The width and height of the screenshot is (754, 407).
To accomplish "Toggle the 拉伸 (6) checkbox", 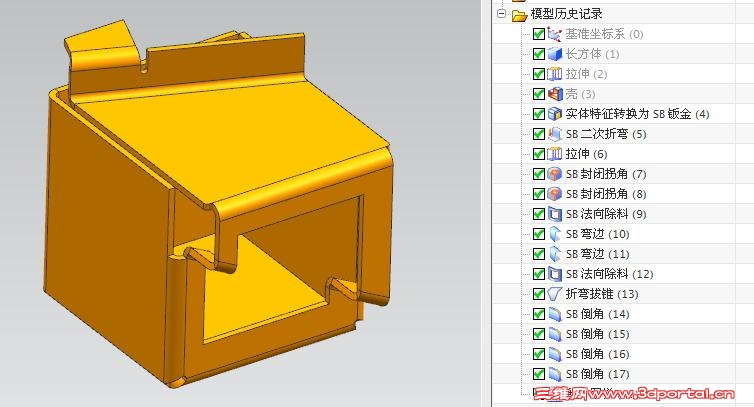I will (539, 154).
